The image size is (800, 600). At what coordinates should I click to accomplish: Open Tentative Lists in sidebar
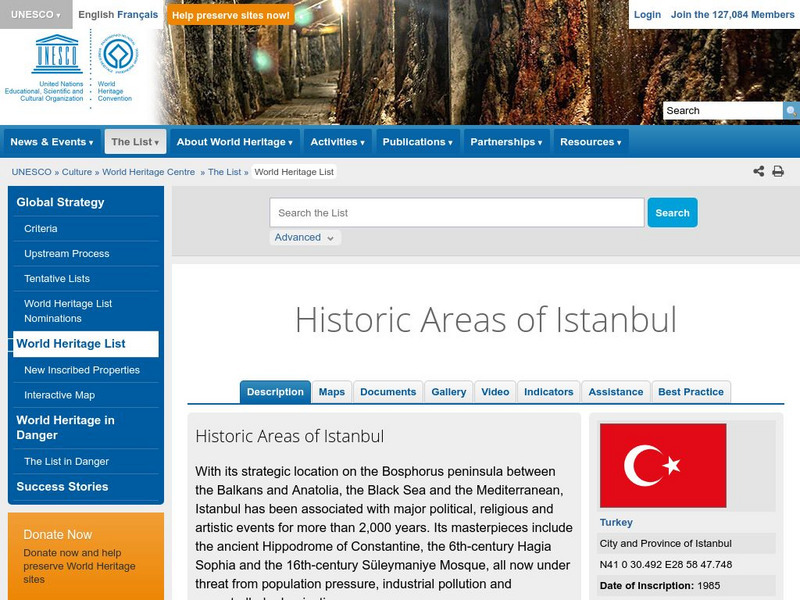[57, 279]
